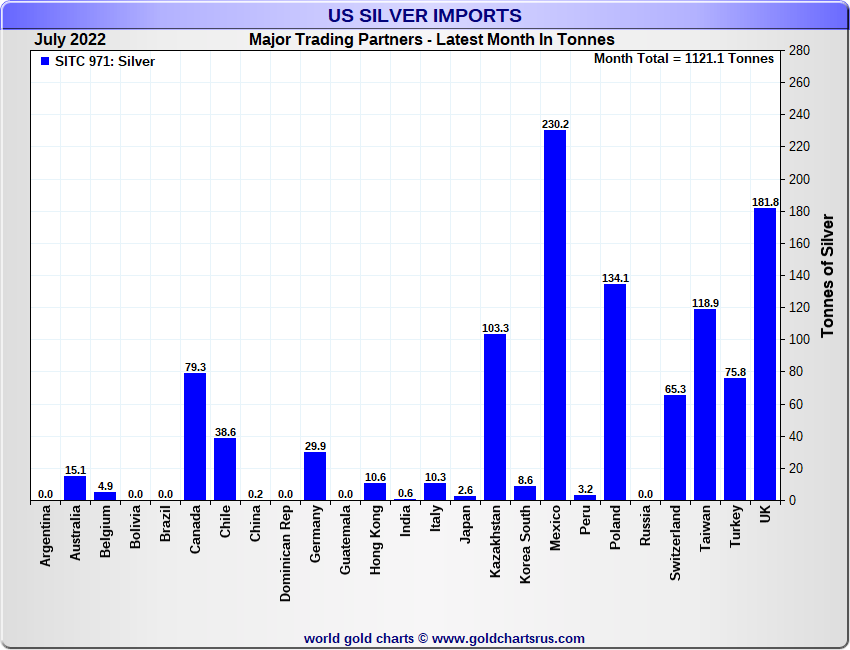
Task: Click the '65.3' value label above Switzerland
Action: (675, 389)
